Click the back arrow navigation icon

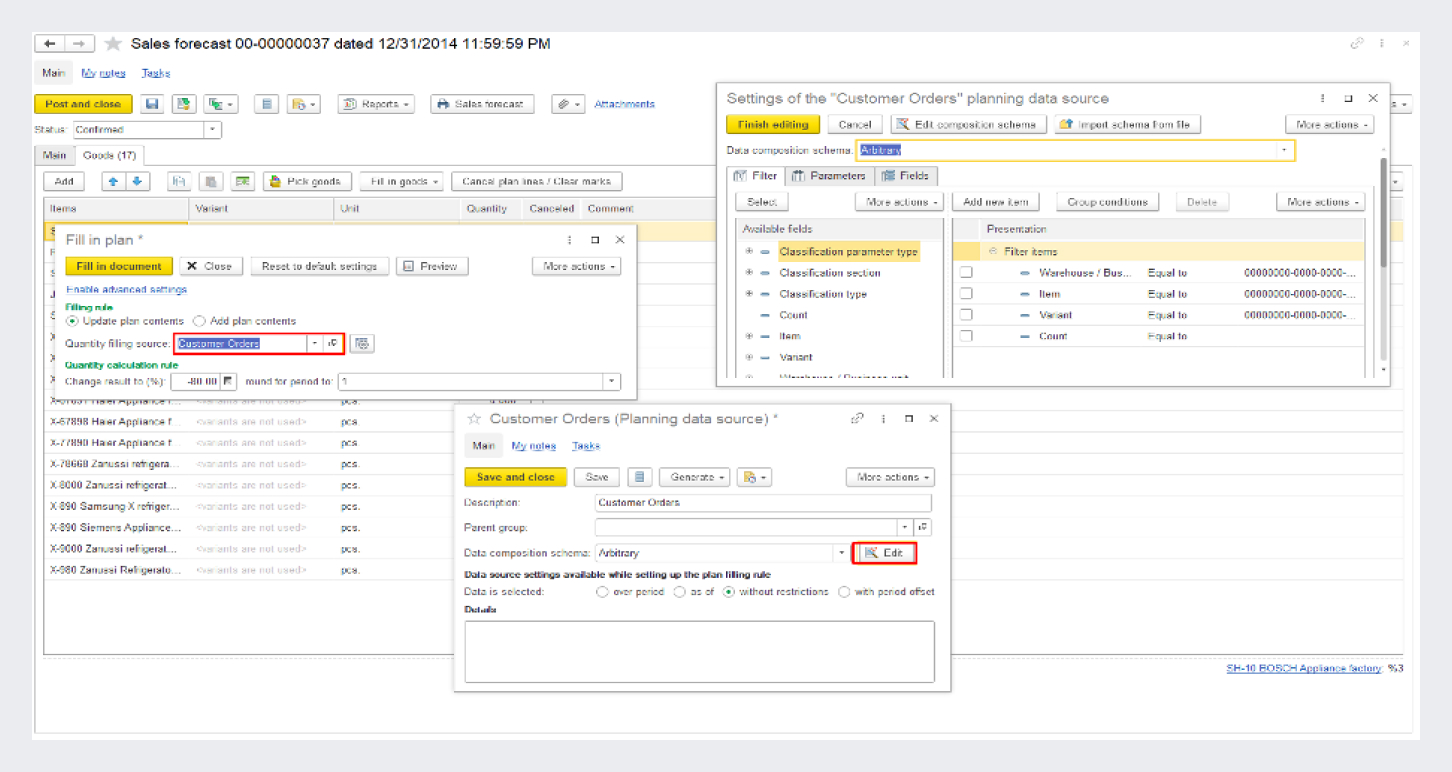[50, 44]
